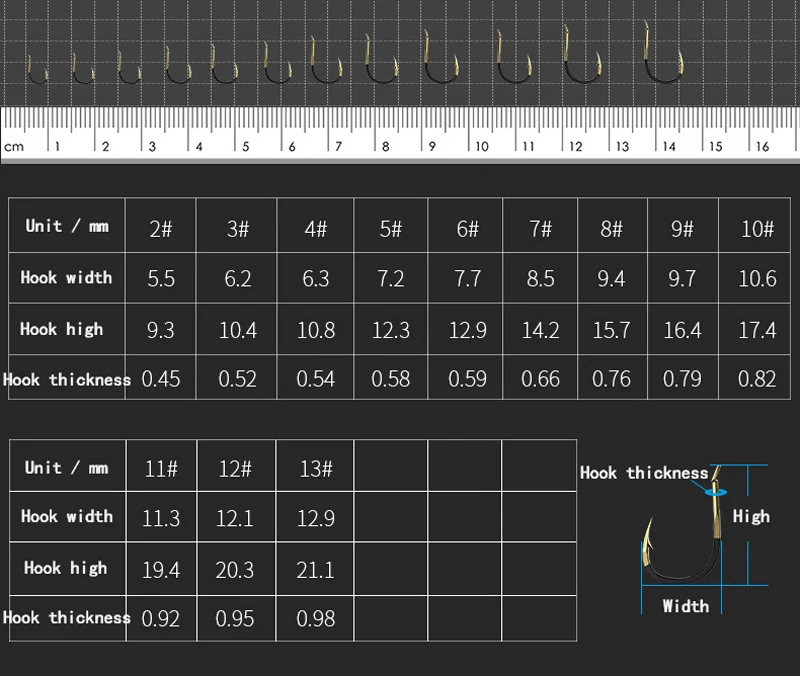Click the "High" label on the hook diagram

coord(752,516)
